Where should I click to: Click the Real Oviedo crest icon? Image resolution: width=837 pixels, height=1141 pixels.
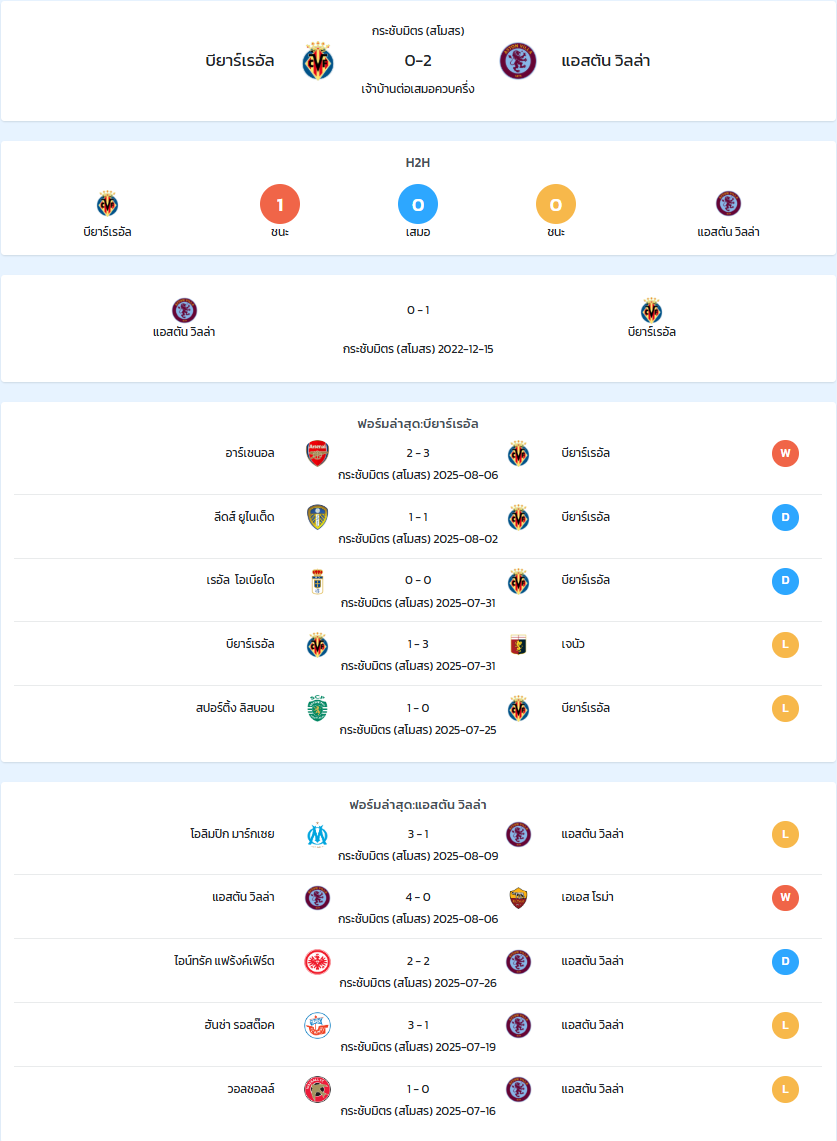(x=317, y=581)
